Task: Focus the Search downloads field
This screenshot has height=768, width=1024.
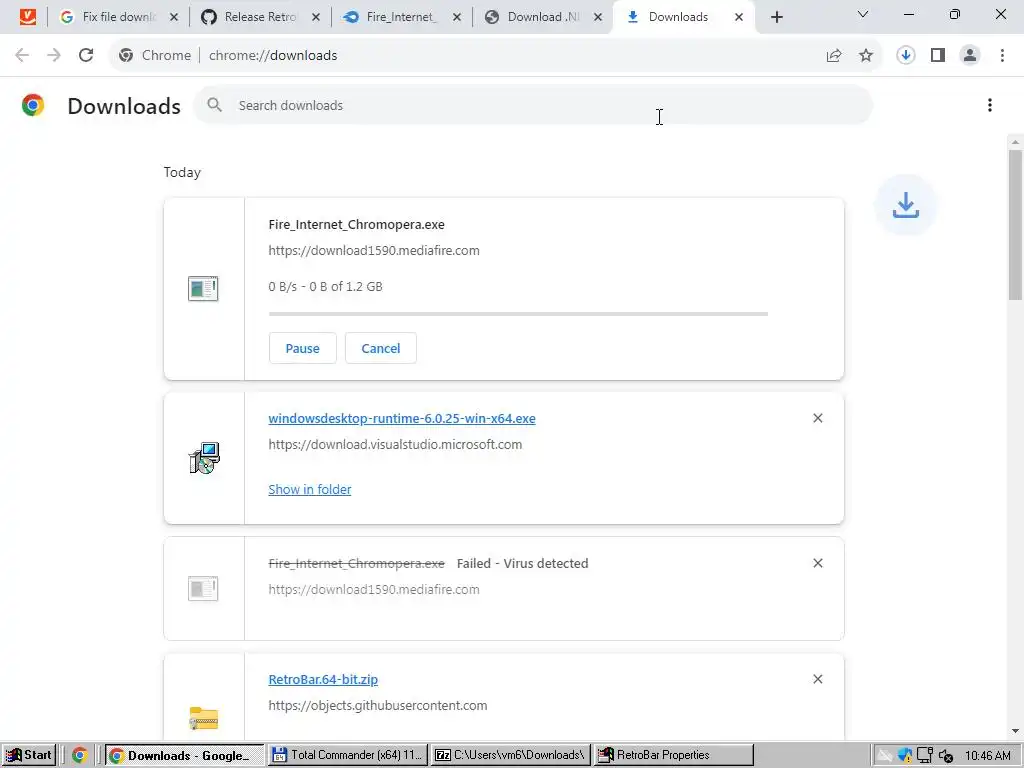Action: [x=533, y=105]
